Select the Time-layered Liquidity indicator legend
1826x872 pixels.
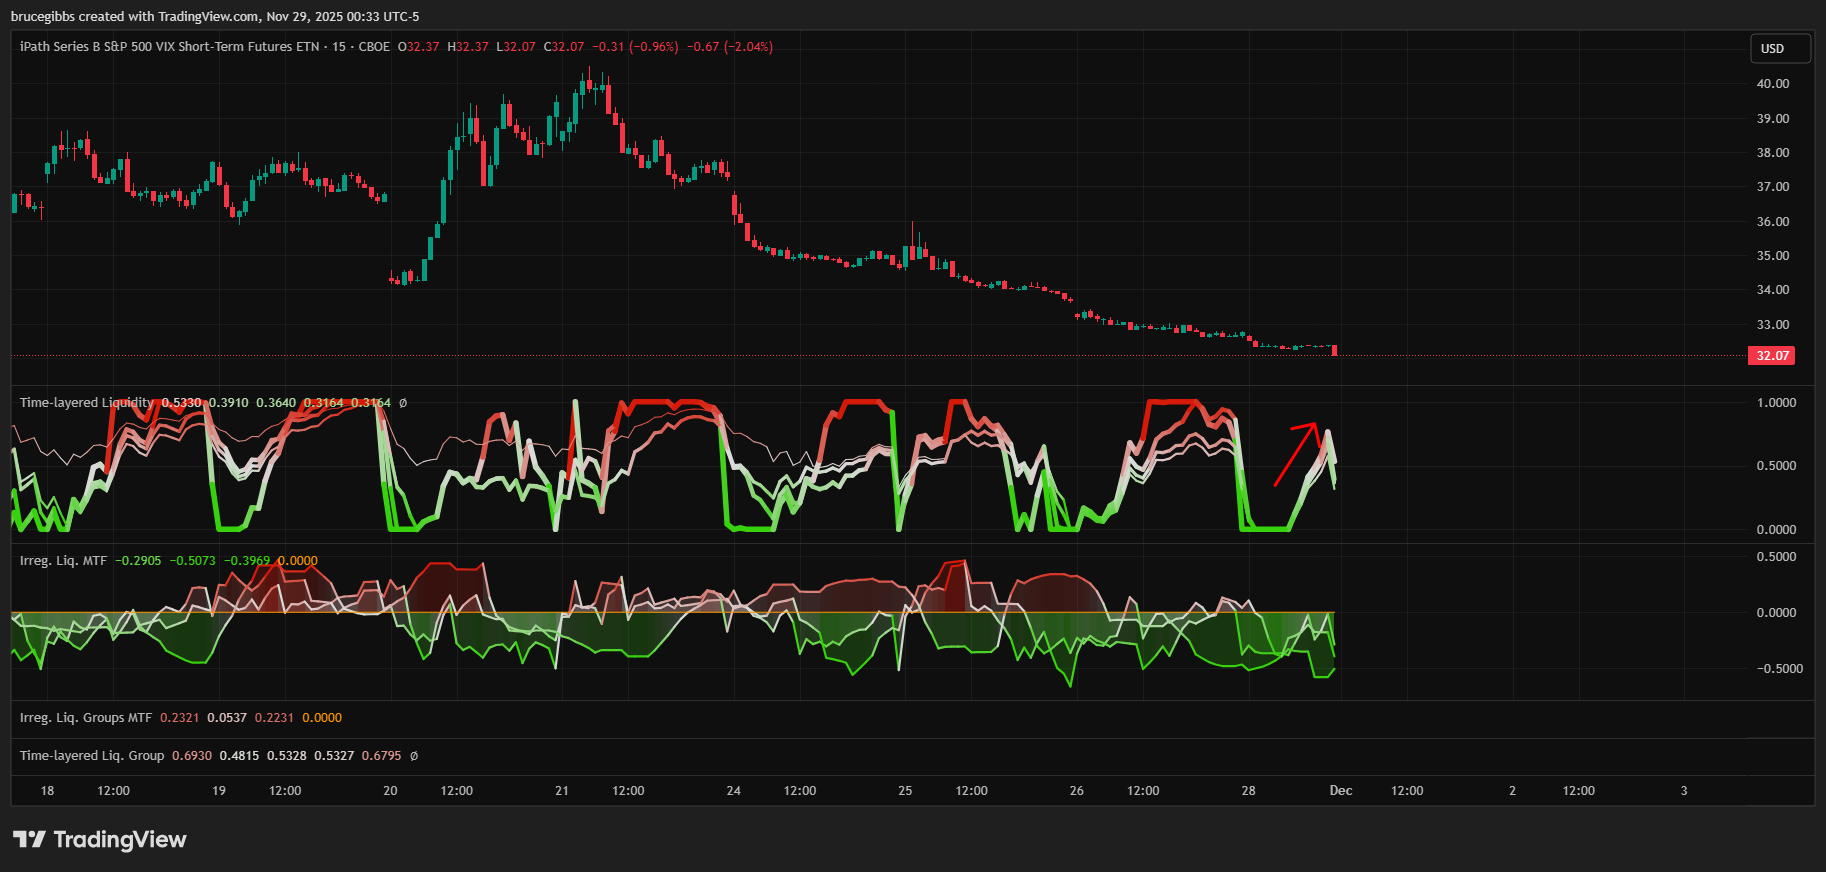tap(86, 403)
